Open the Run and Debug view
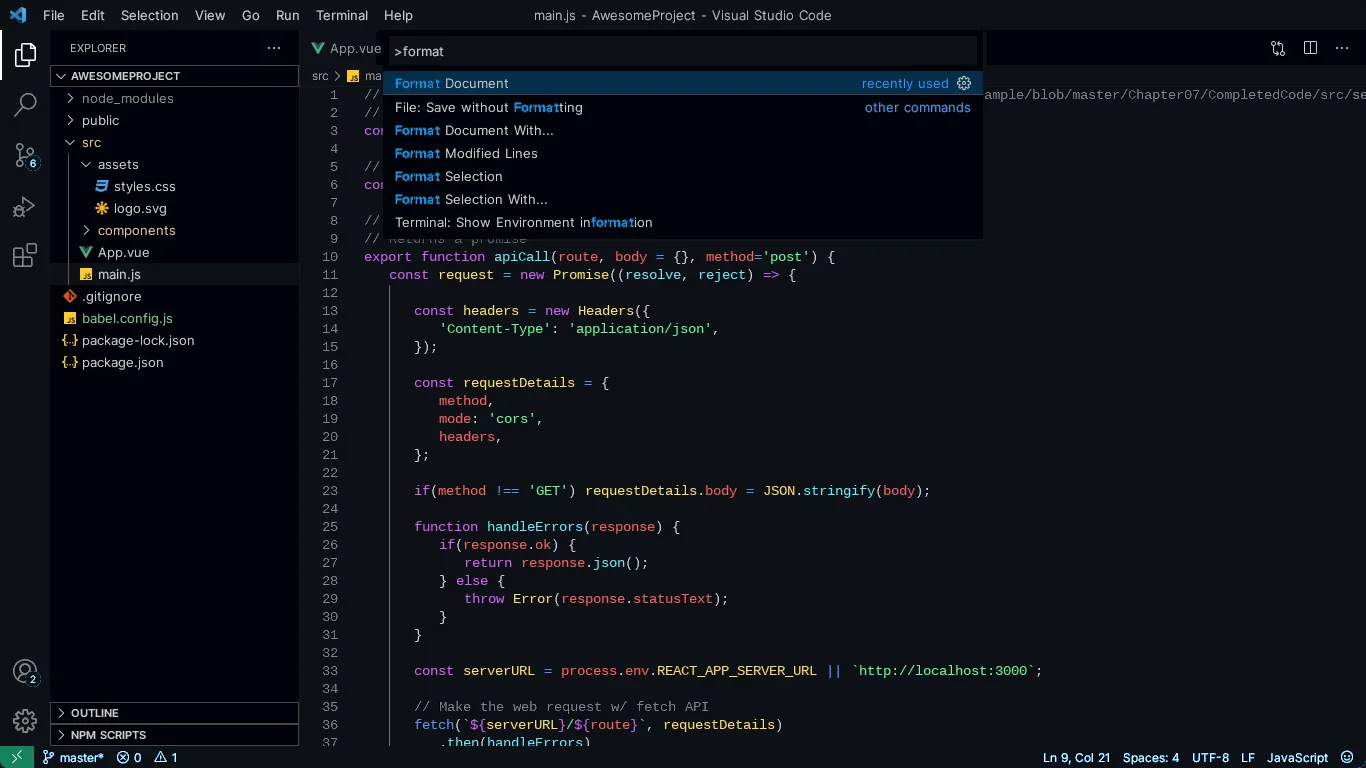Image resolution: width=1366 pixels, height=768 pixels. [25, 206]
